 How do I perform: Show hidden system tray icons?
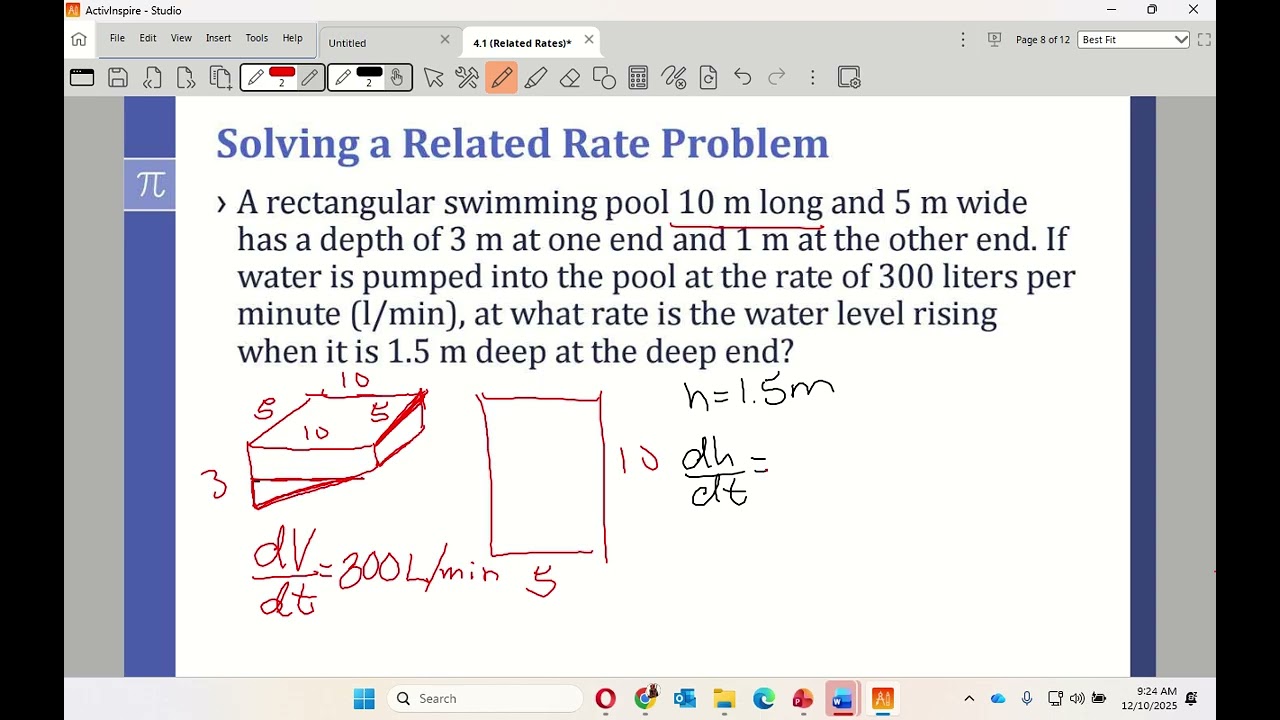pyautogui.click(x=969, y=698)
